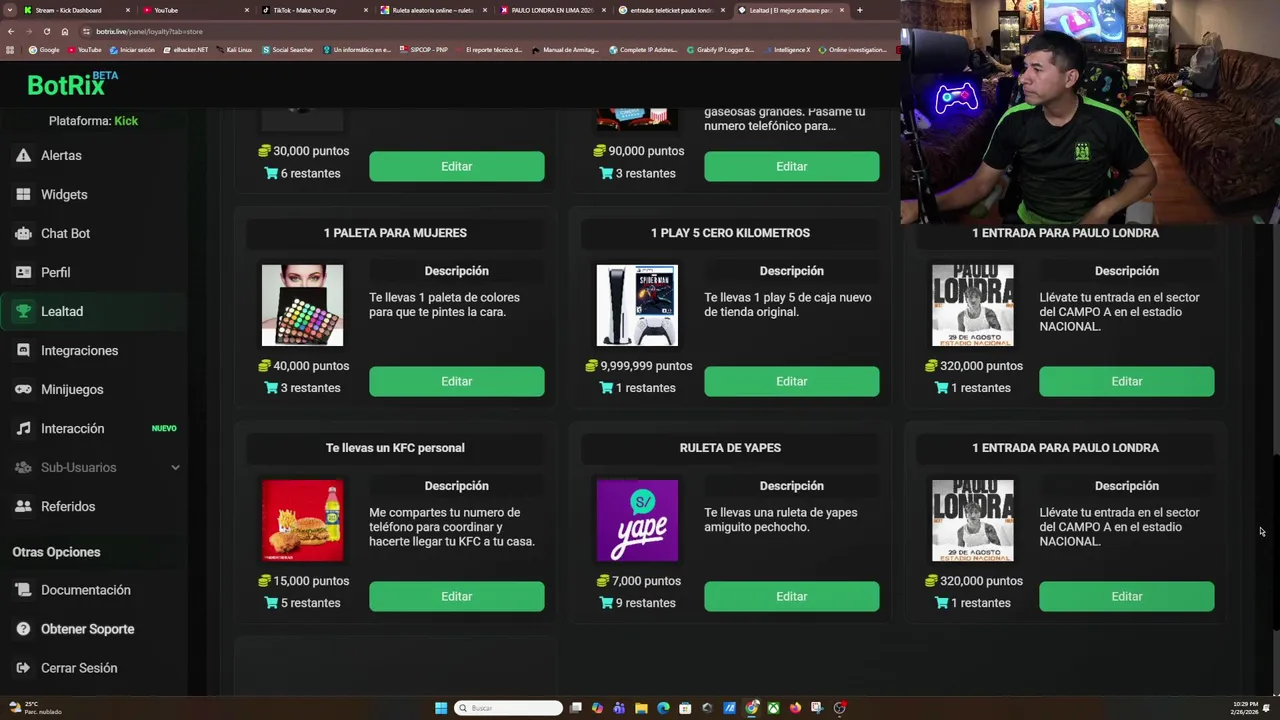Expand Sub-Usuarios with the chevron arrow
This screenshot has height=720, width=1280.
point(175,467)
